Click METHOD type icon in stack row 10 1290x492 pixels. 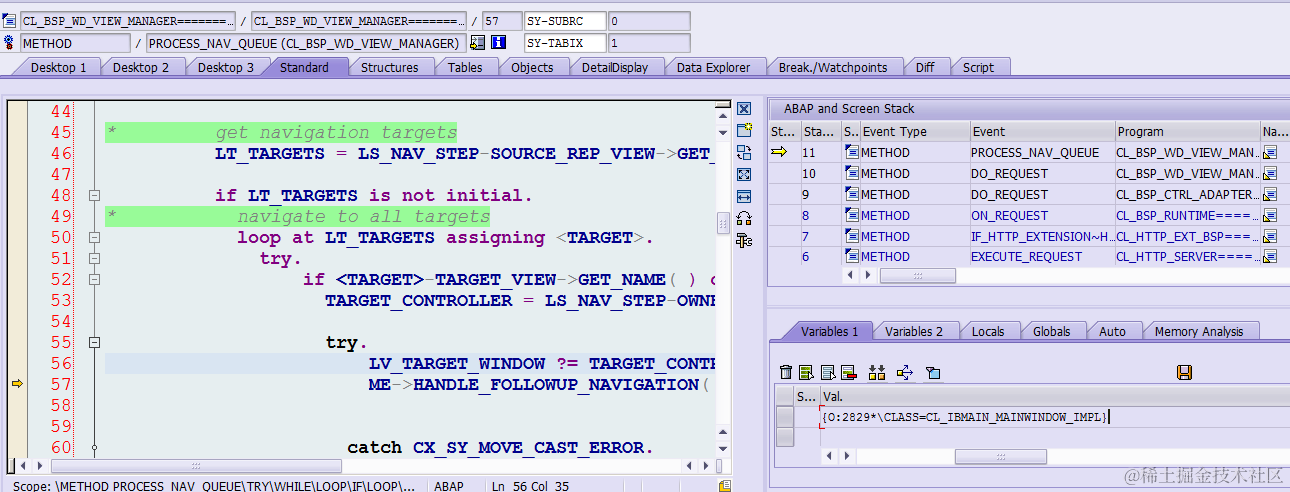click(852, 174)
